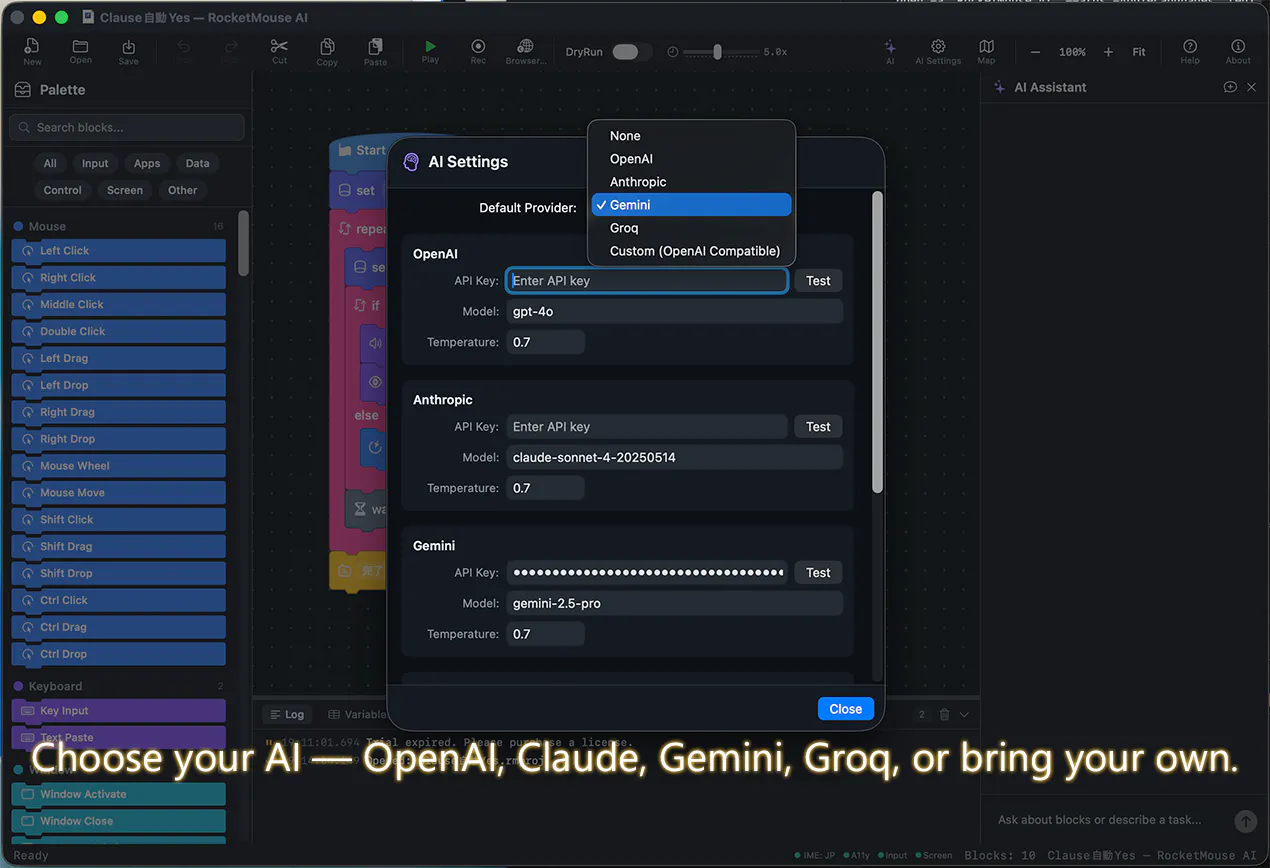Open a project with the Open icon
1270x868 pixels.
81,52
